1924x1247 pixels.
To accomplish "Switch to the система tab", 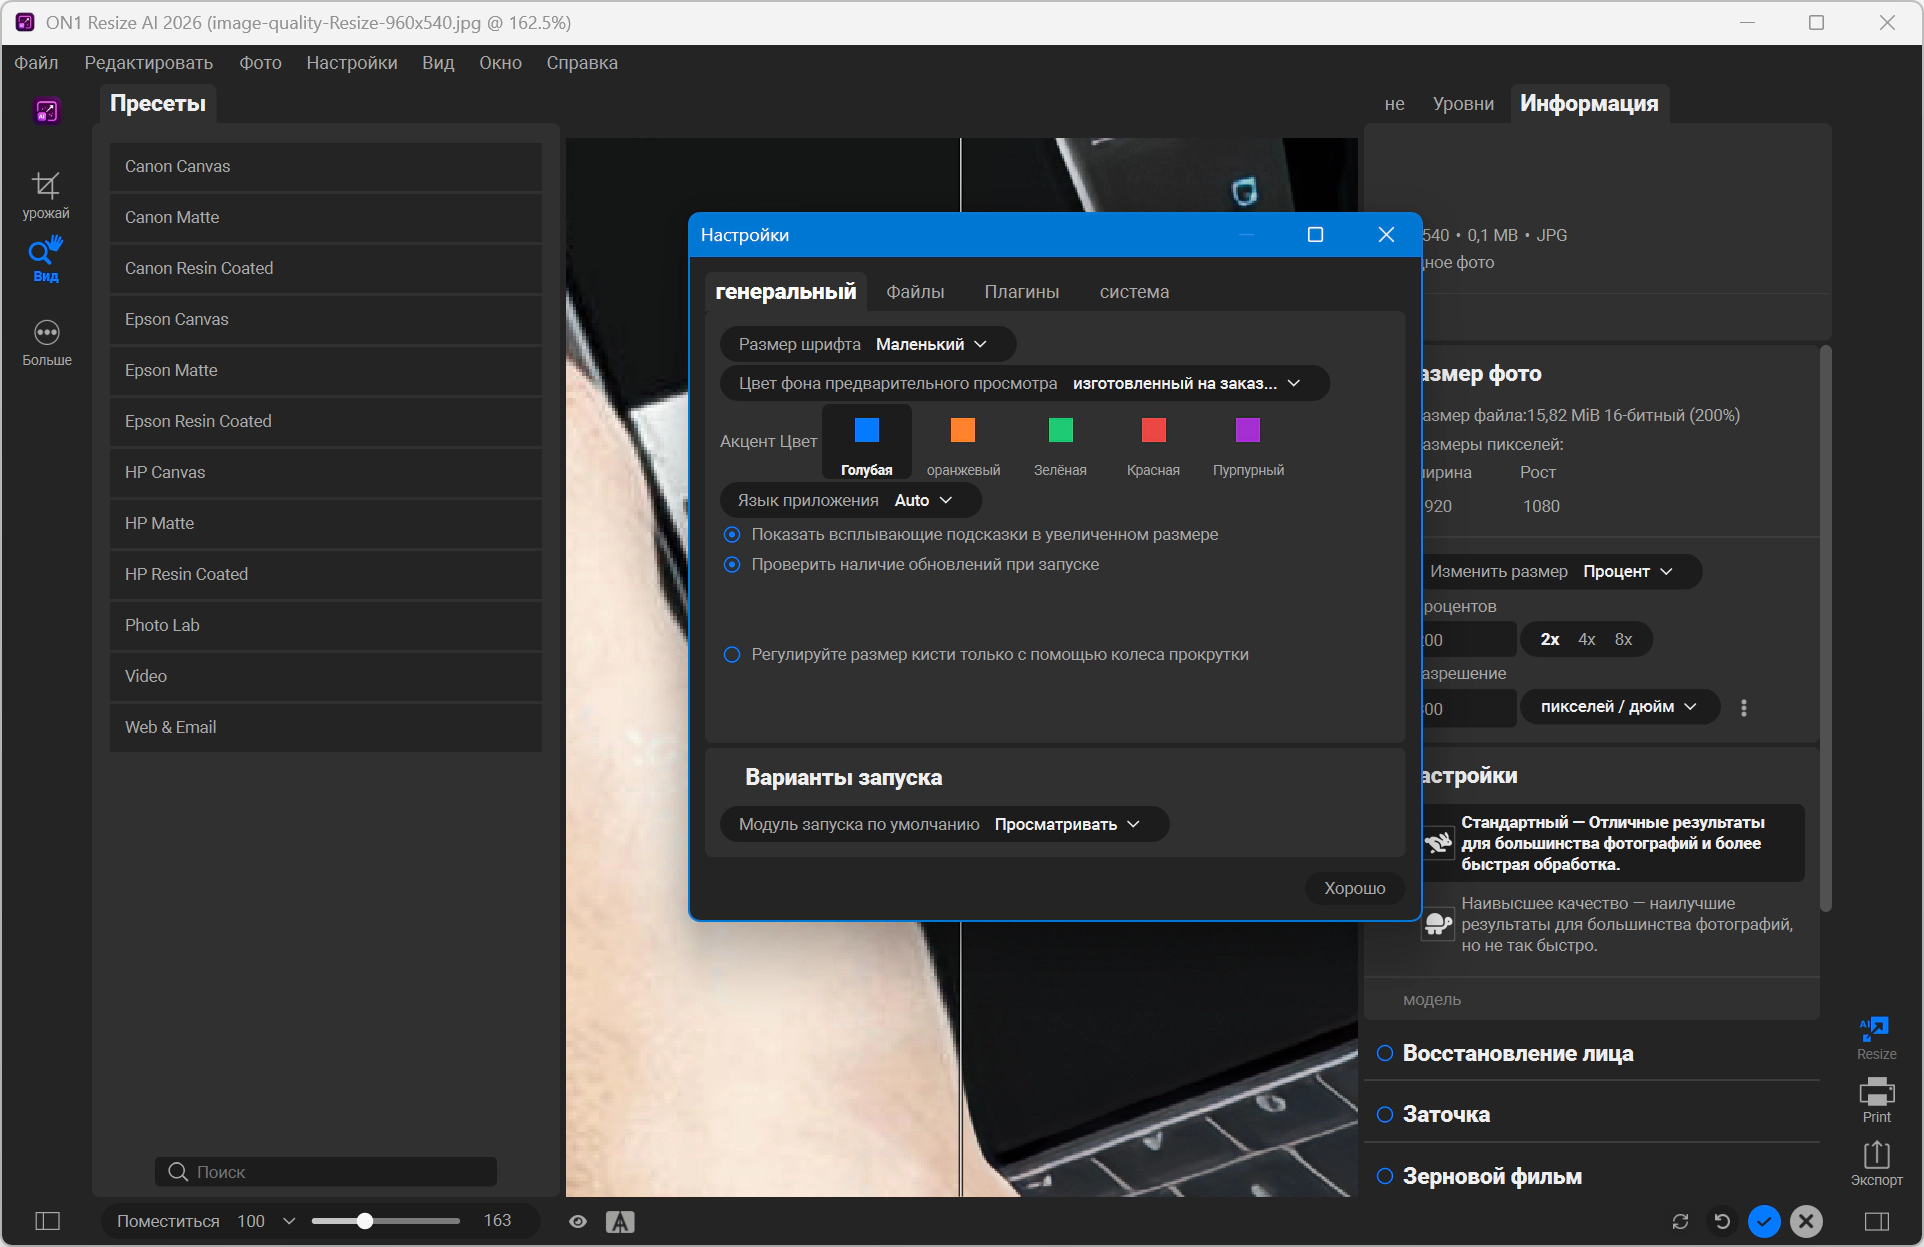I will 1134,292.
